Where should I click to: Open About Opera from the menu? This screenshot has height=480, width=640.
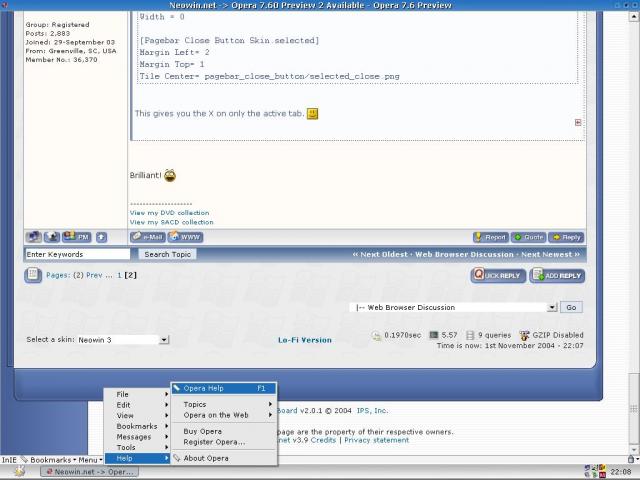coord(224,458)
